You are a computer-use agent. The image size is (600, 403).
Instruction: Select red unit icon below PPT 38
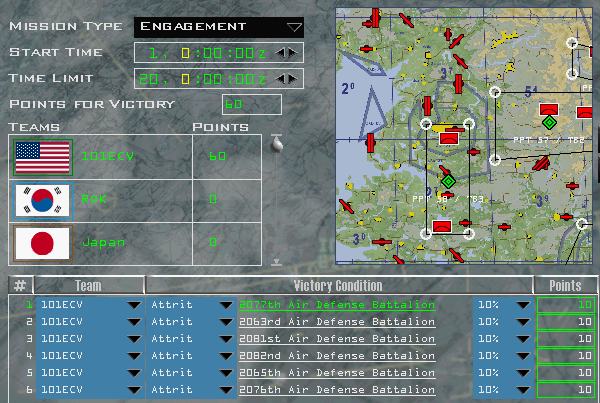tap(444, 226)
